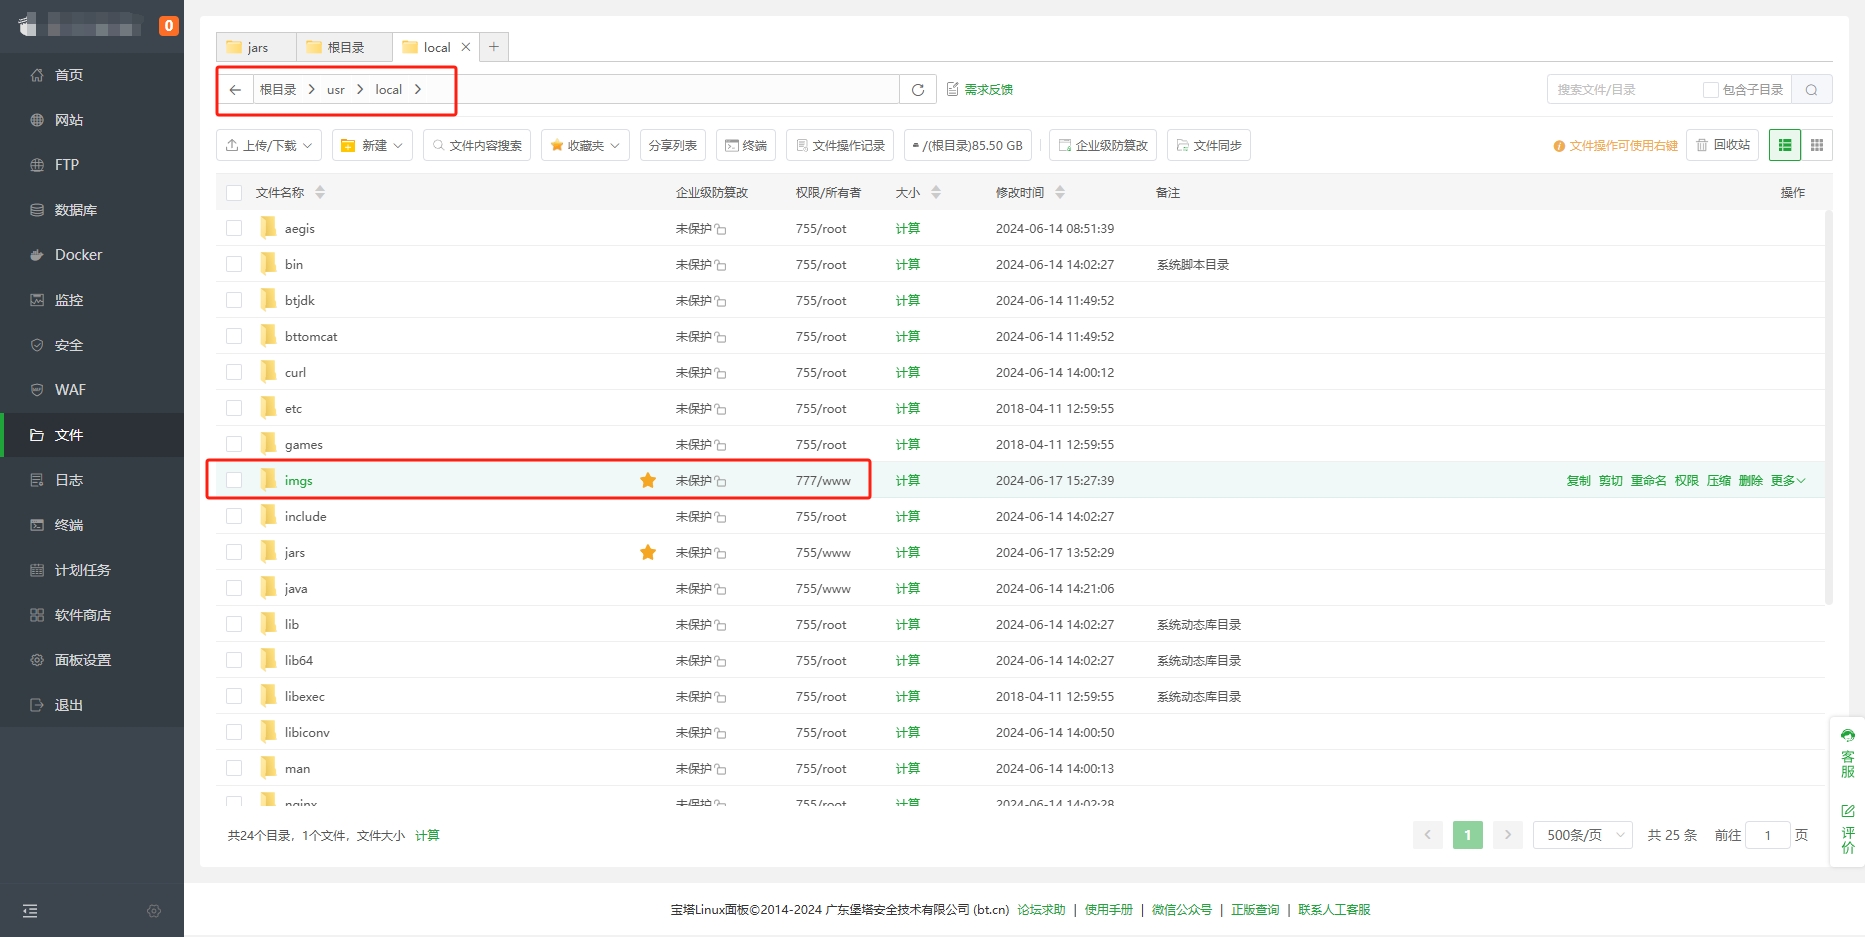Switch to grid view icon

[1817, 145]
